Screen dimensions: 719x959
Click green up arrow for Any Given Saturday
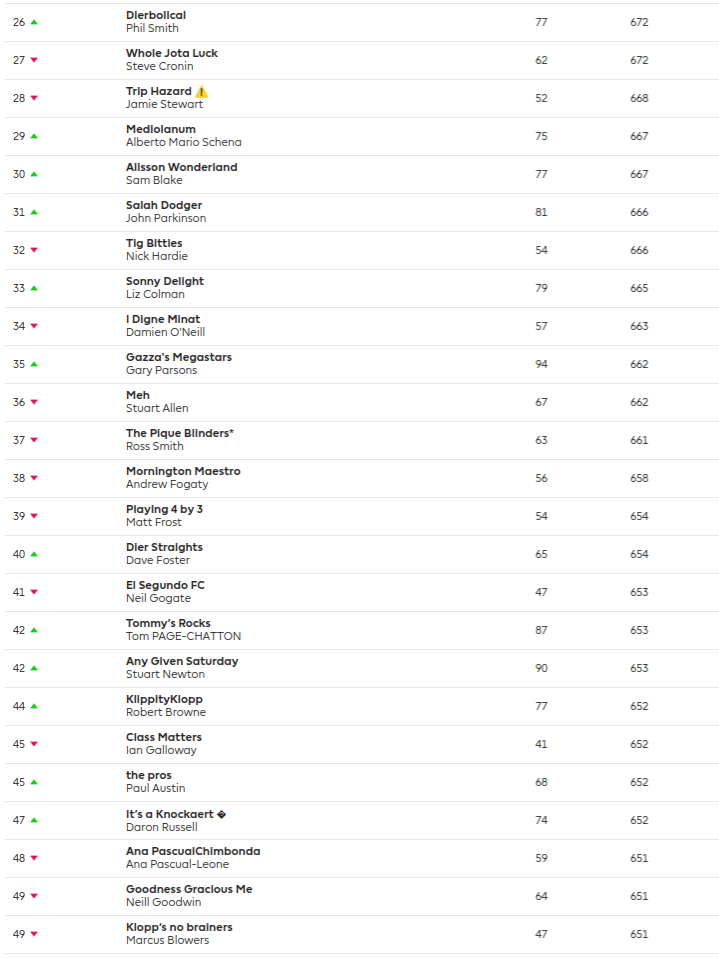coord(34,668)
